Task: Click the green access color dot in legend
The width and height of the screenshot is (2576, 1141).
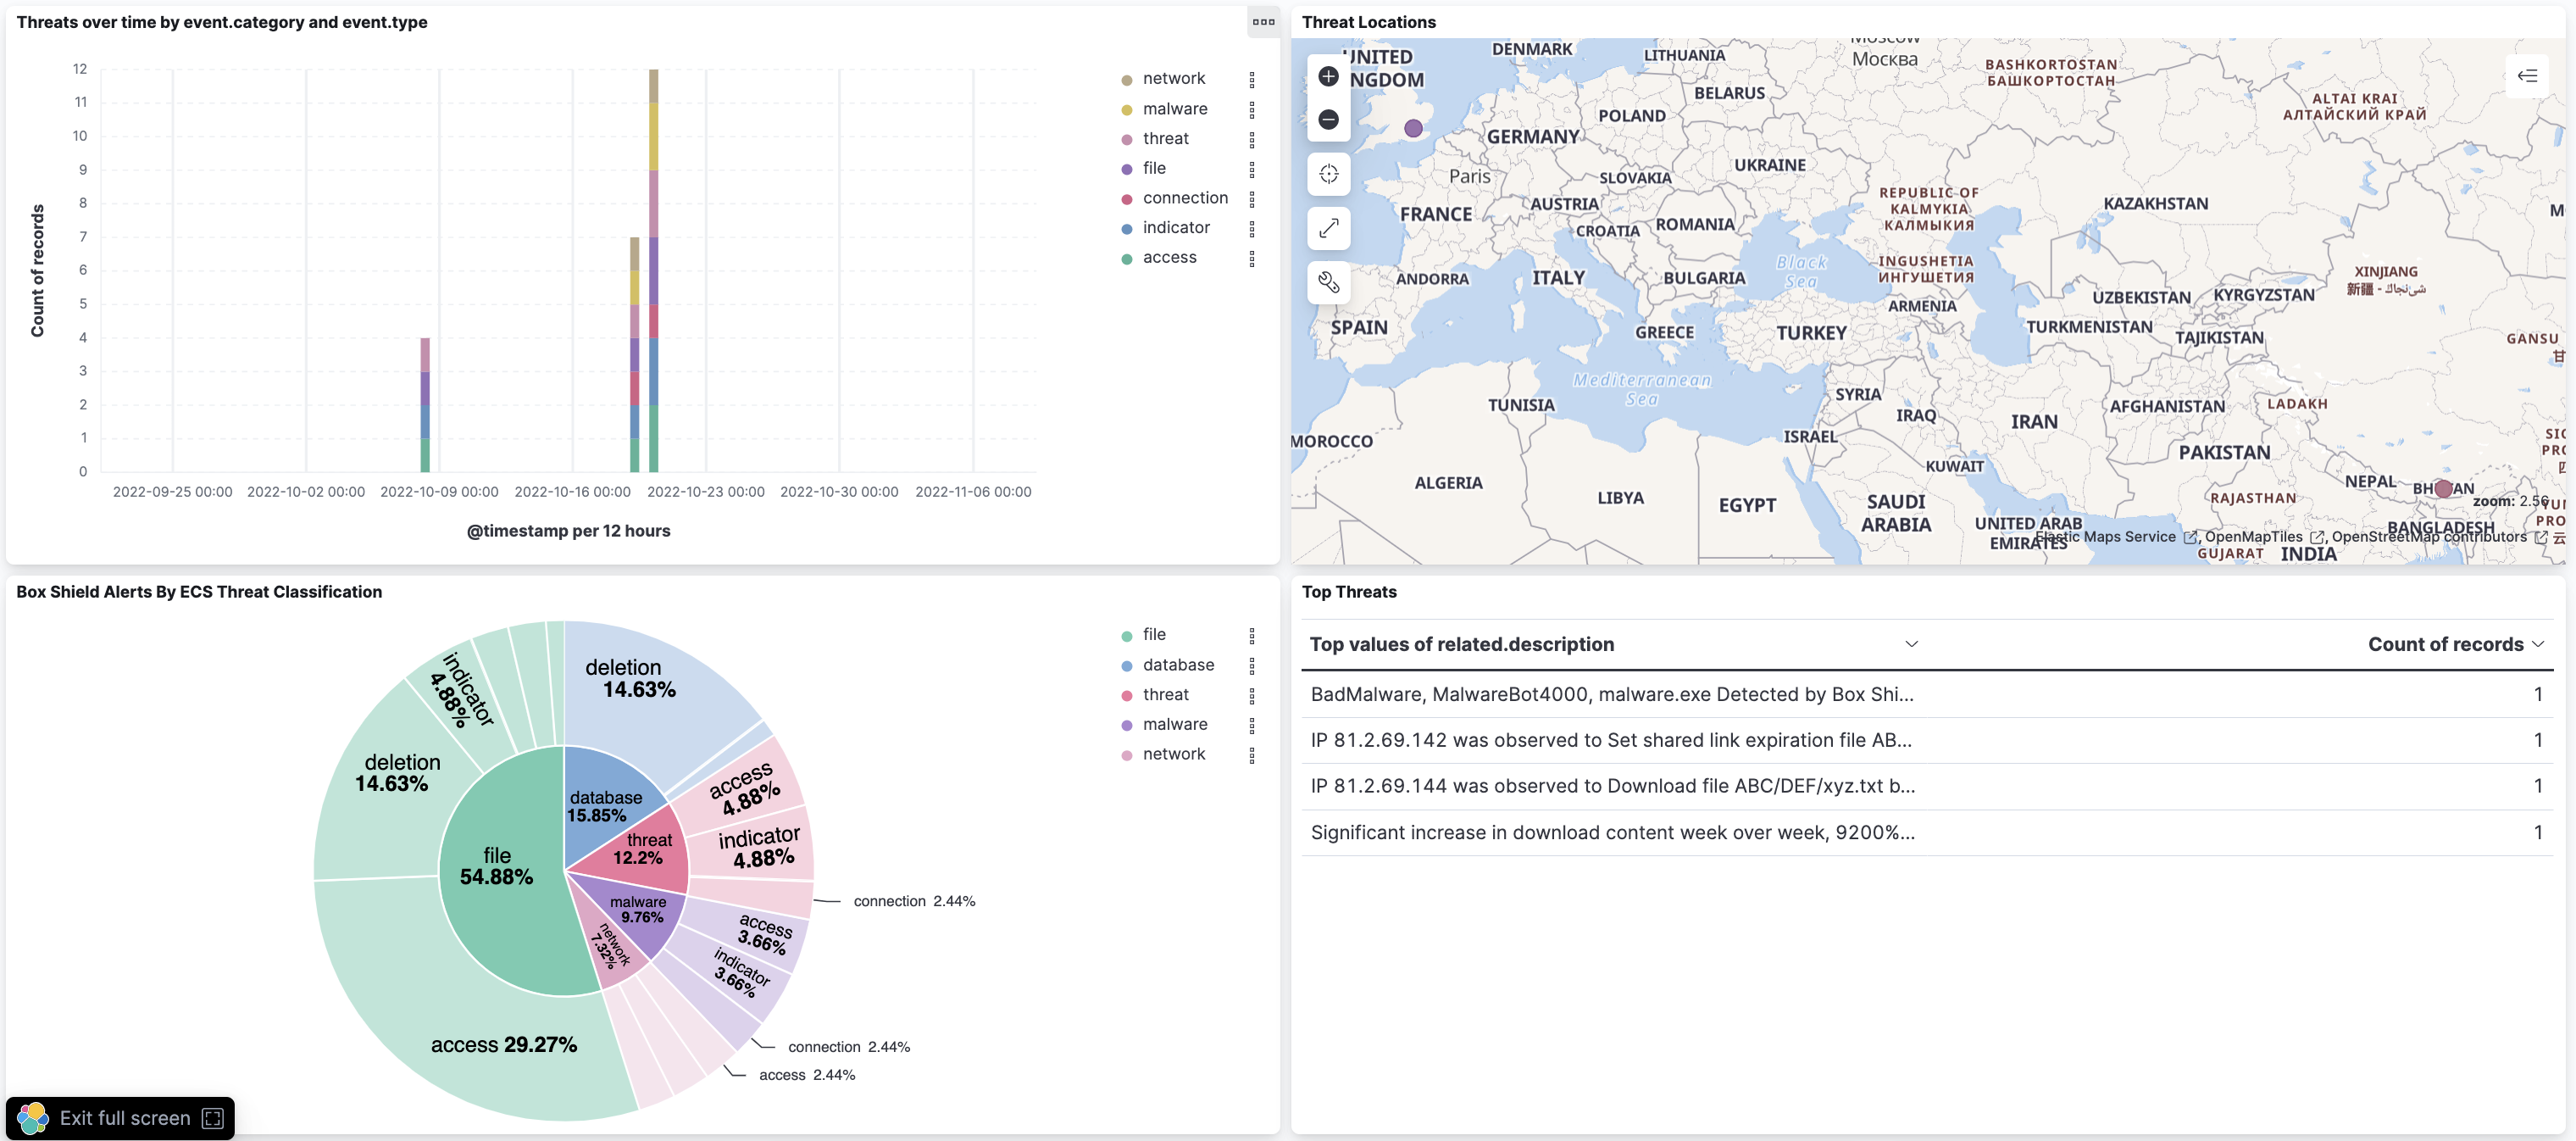Action: tap(1128, 257)
